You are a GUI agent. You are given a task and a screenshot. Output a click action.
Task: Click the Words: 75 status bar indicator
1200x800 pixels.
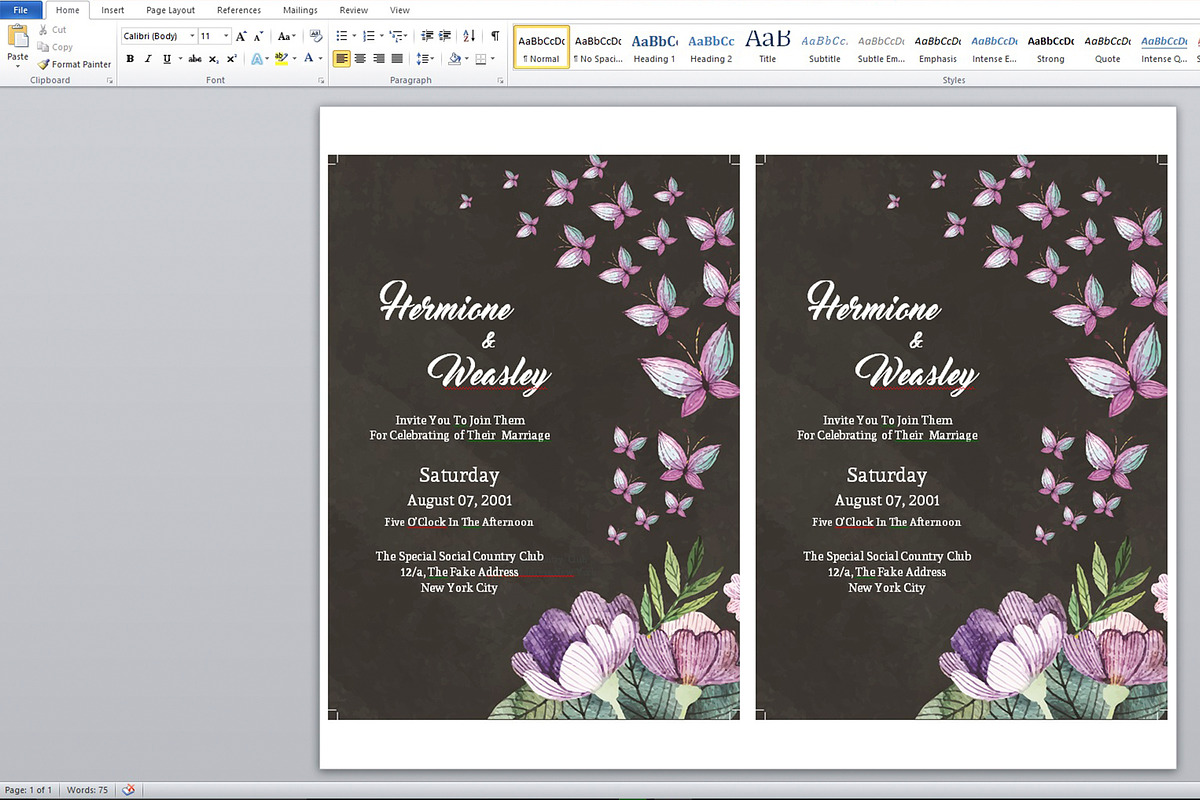[x=87, y=790]
